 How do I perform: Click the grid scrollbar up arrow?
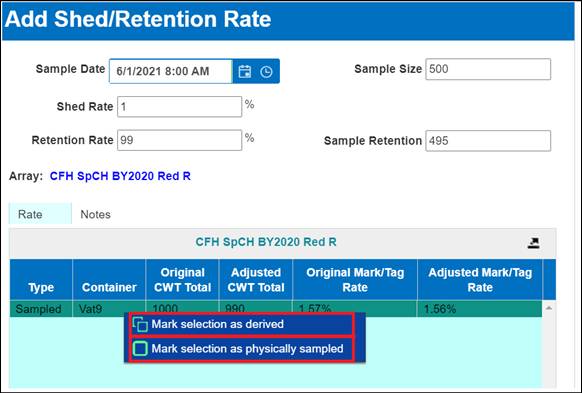coord(549,308)
